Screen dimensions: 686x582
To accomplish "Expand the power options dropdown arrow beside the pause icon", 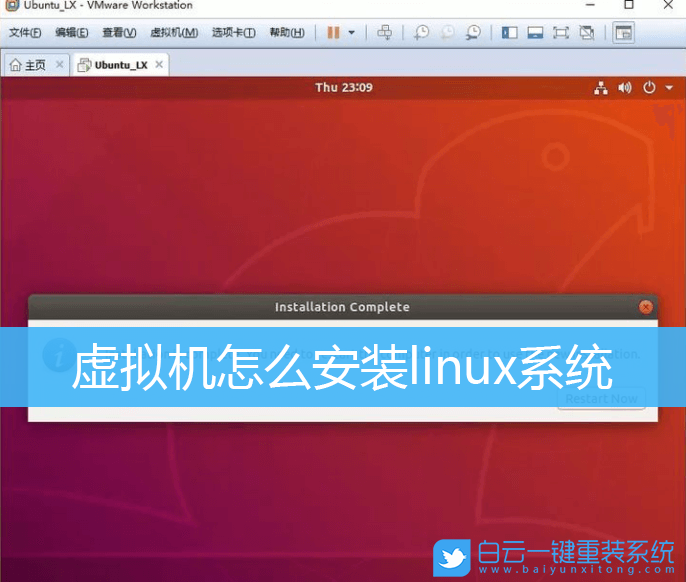I will pyautogui.click(x=351, y=33).
